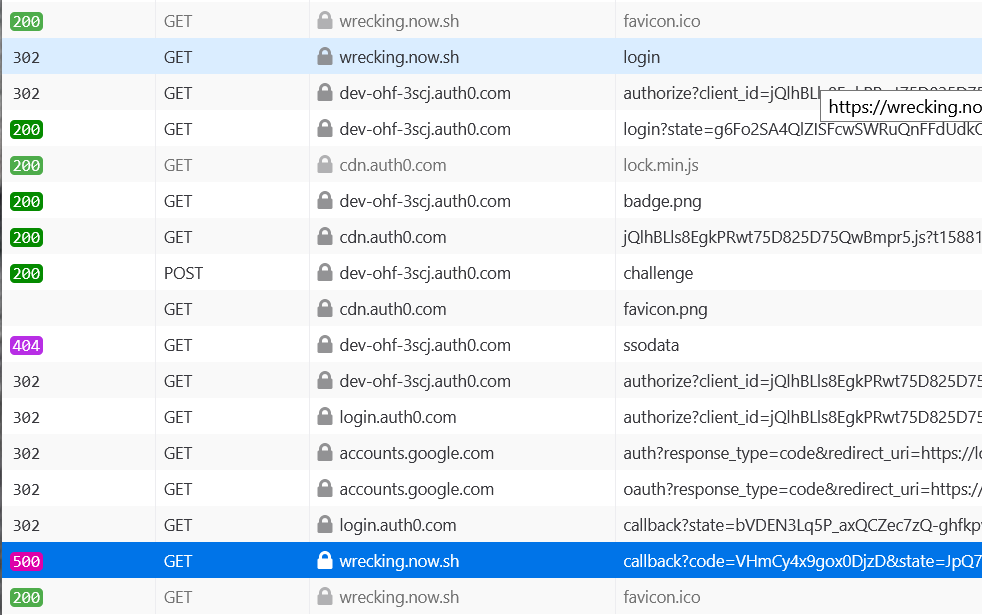Click the accounts.google.com domain in the oauth?response_type row
Image resolution: width=982 pixels, height=615 pixels.
(416, 490)
